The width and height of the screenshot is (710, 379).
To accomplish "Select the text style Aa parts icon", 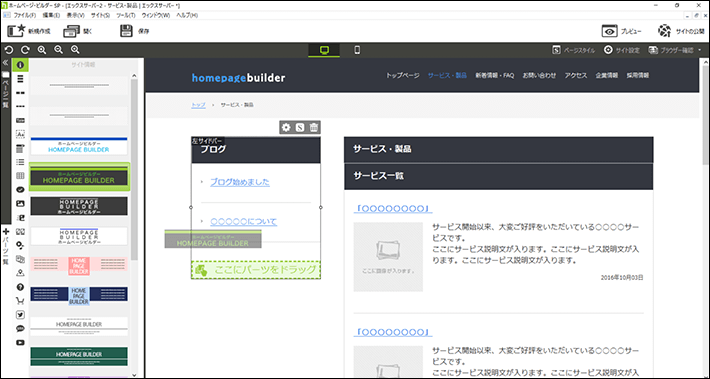I will pyautogui.click(x=20, y=134).
